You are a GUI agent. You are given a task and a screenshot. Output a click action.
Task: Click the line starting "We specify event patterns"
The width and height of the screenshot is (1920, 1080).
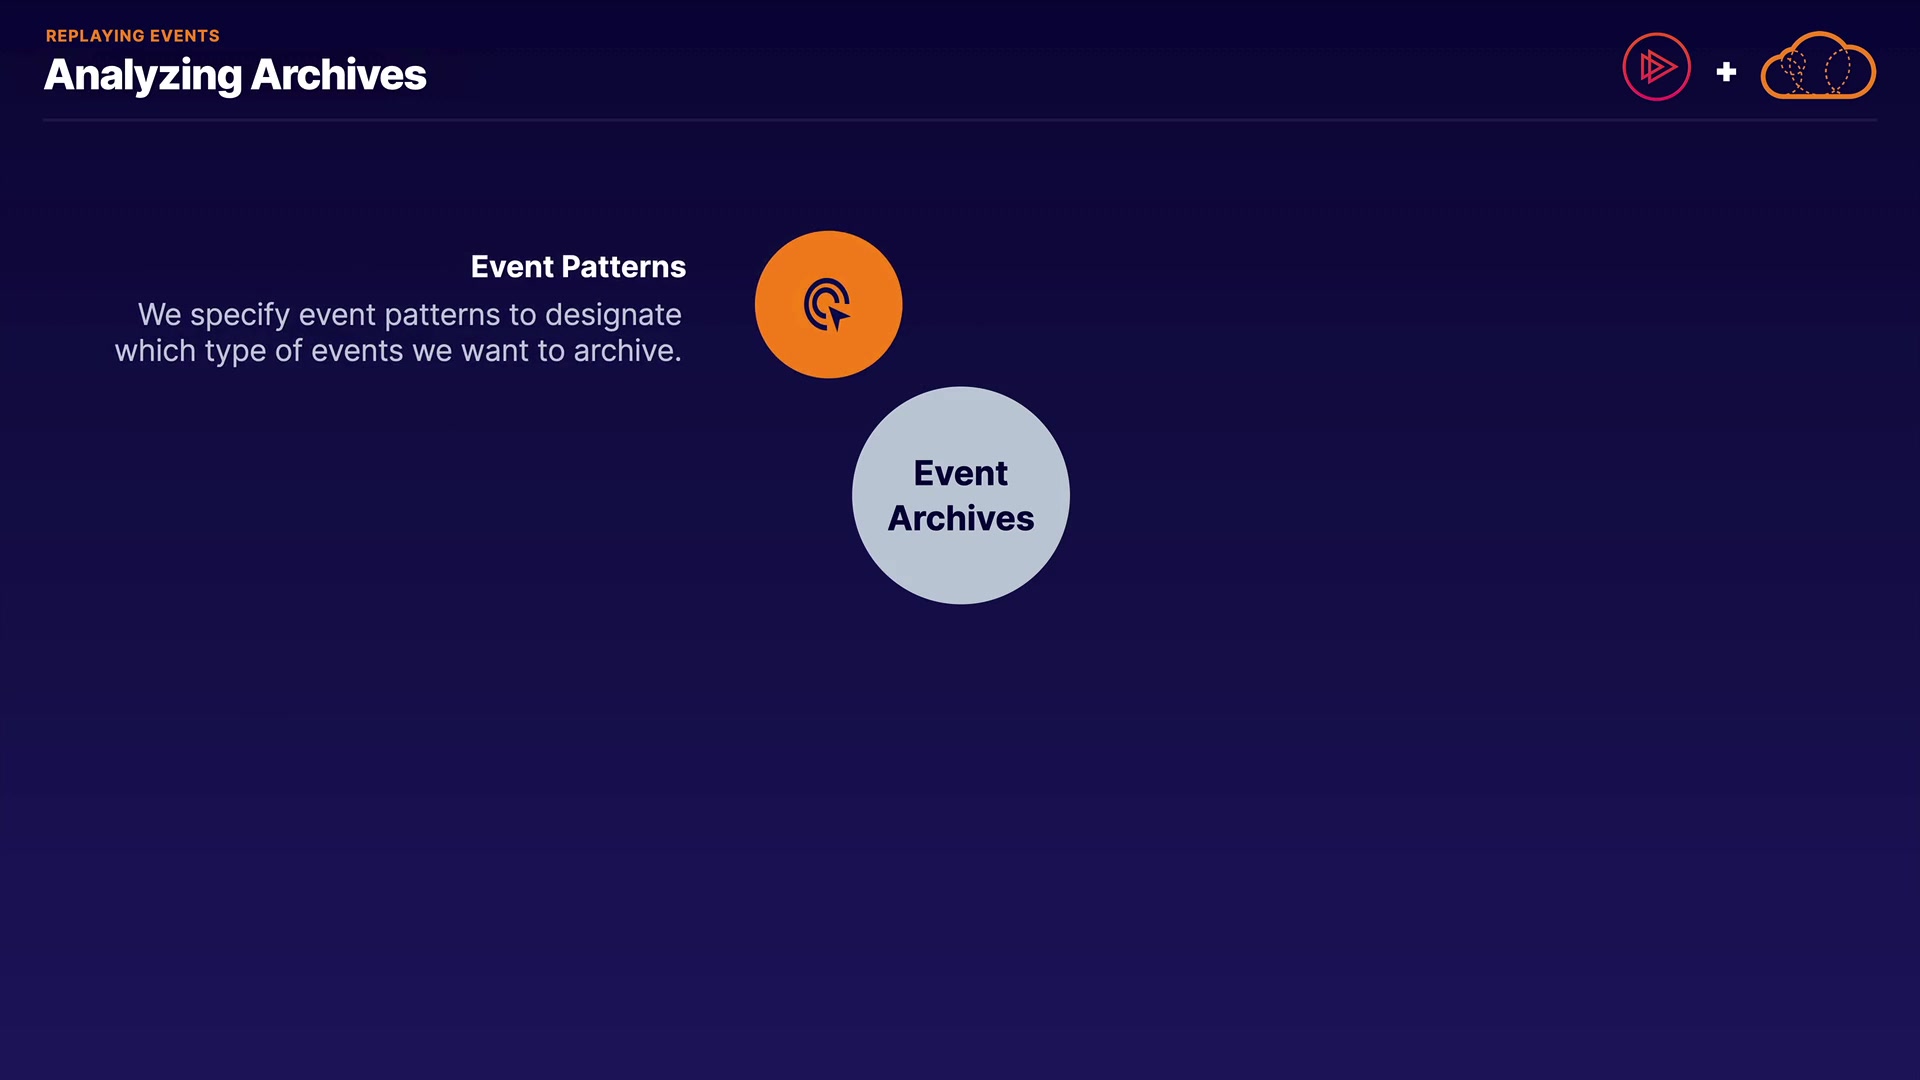click(409, 315)
